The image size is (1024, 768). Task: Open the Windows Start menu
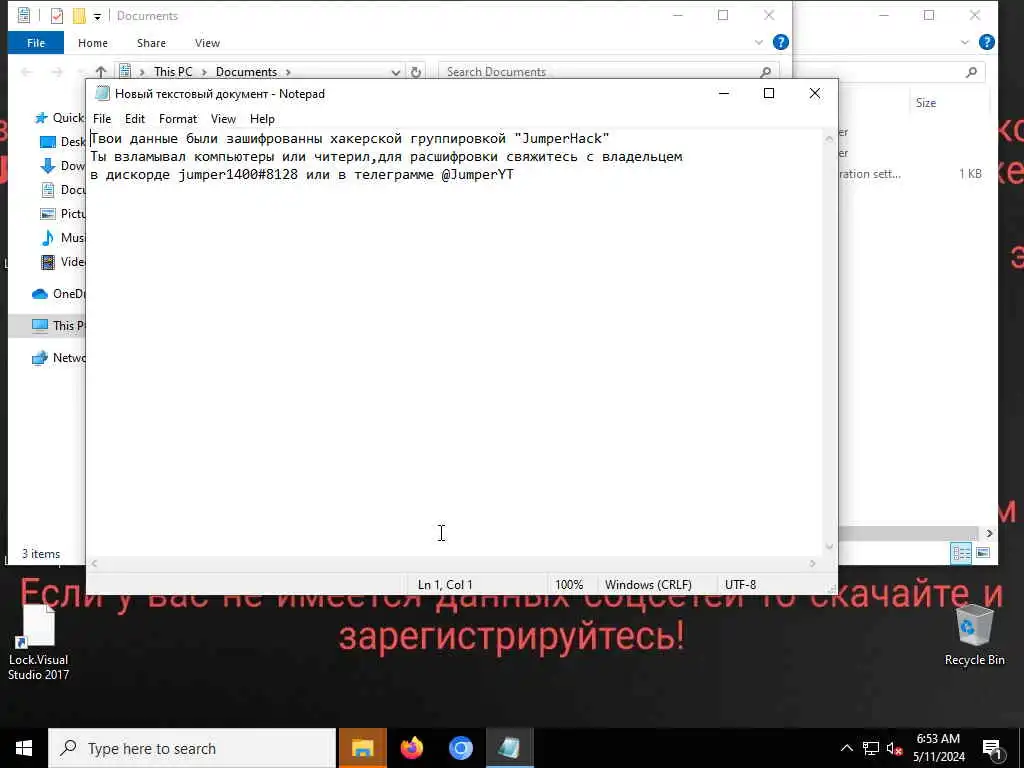(24, 748)
